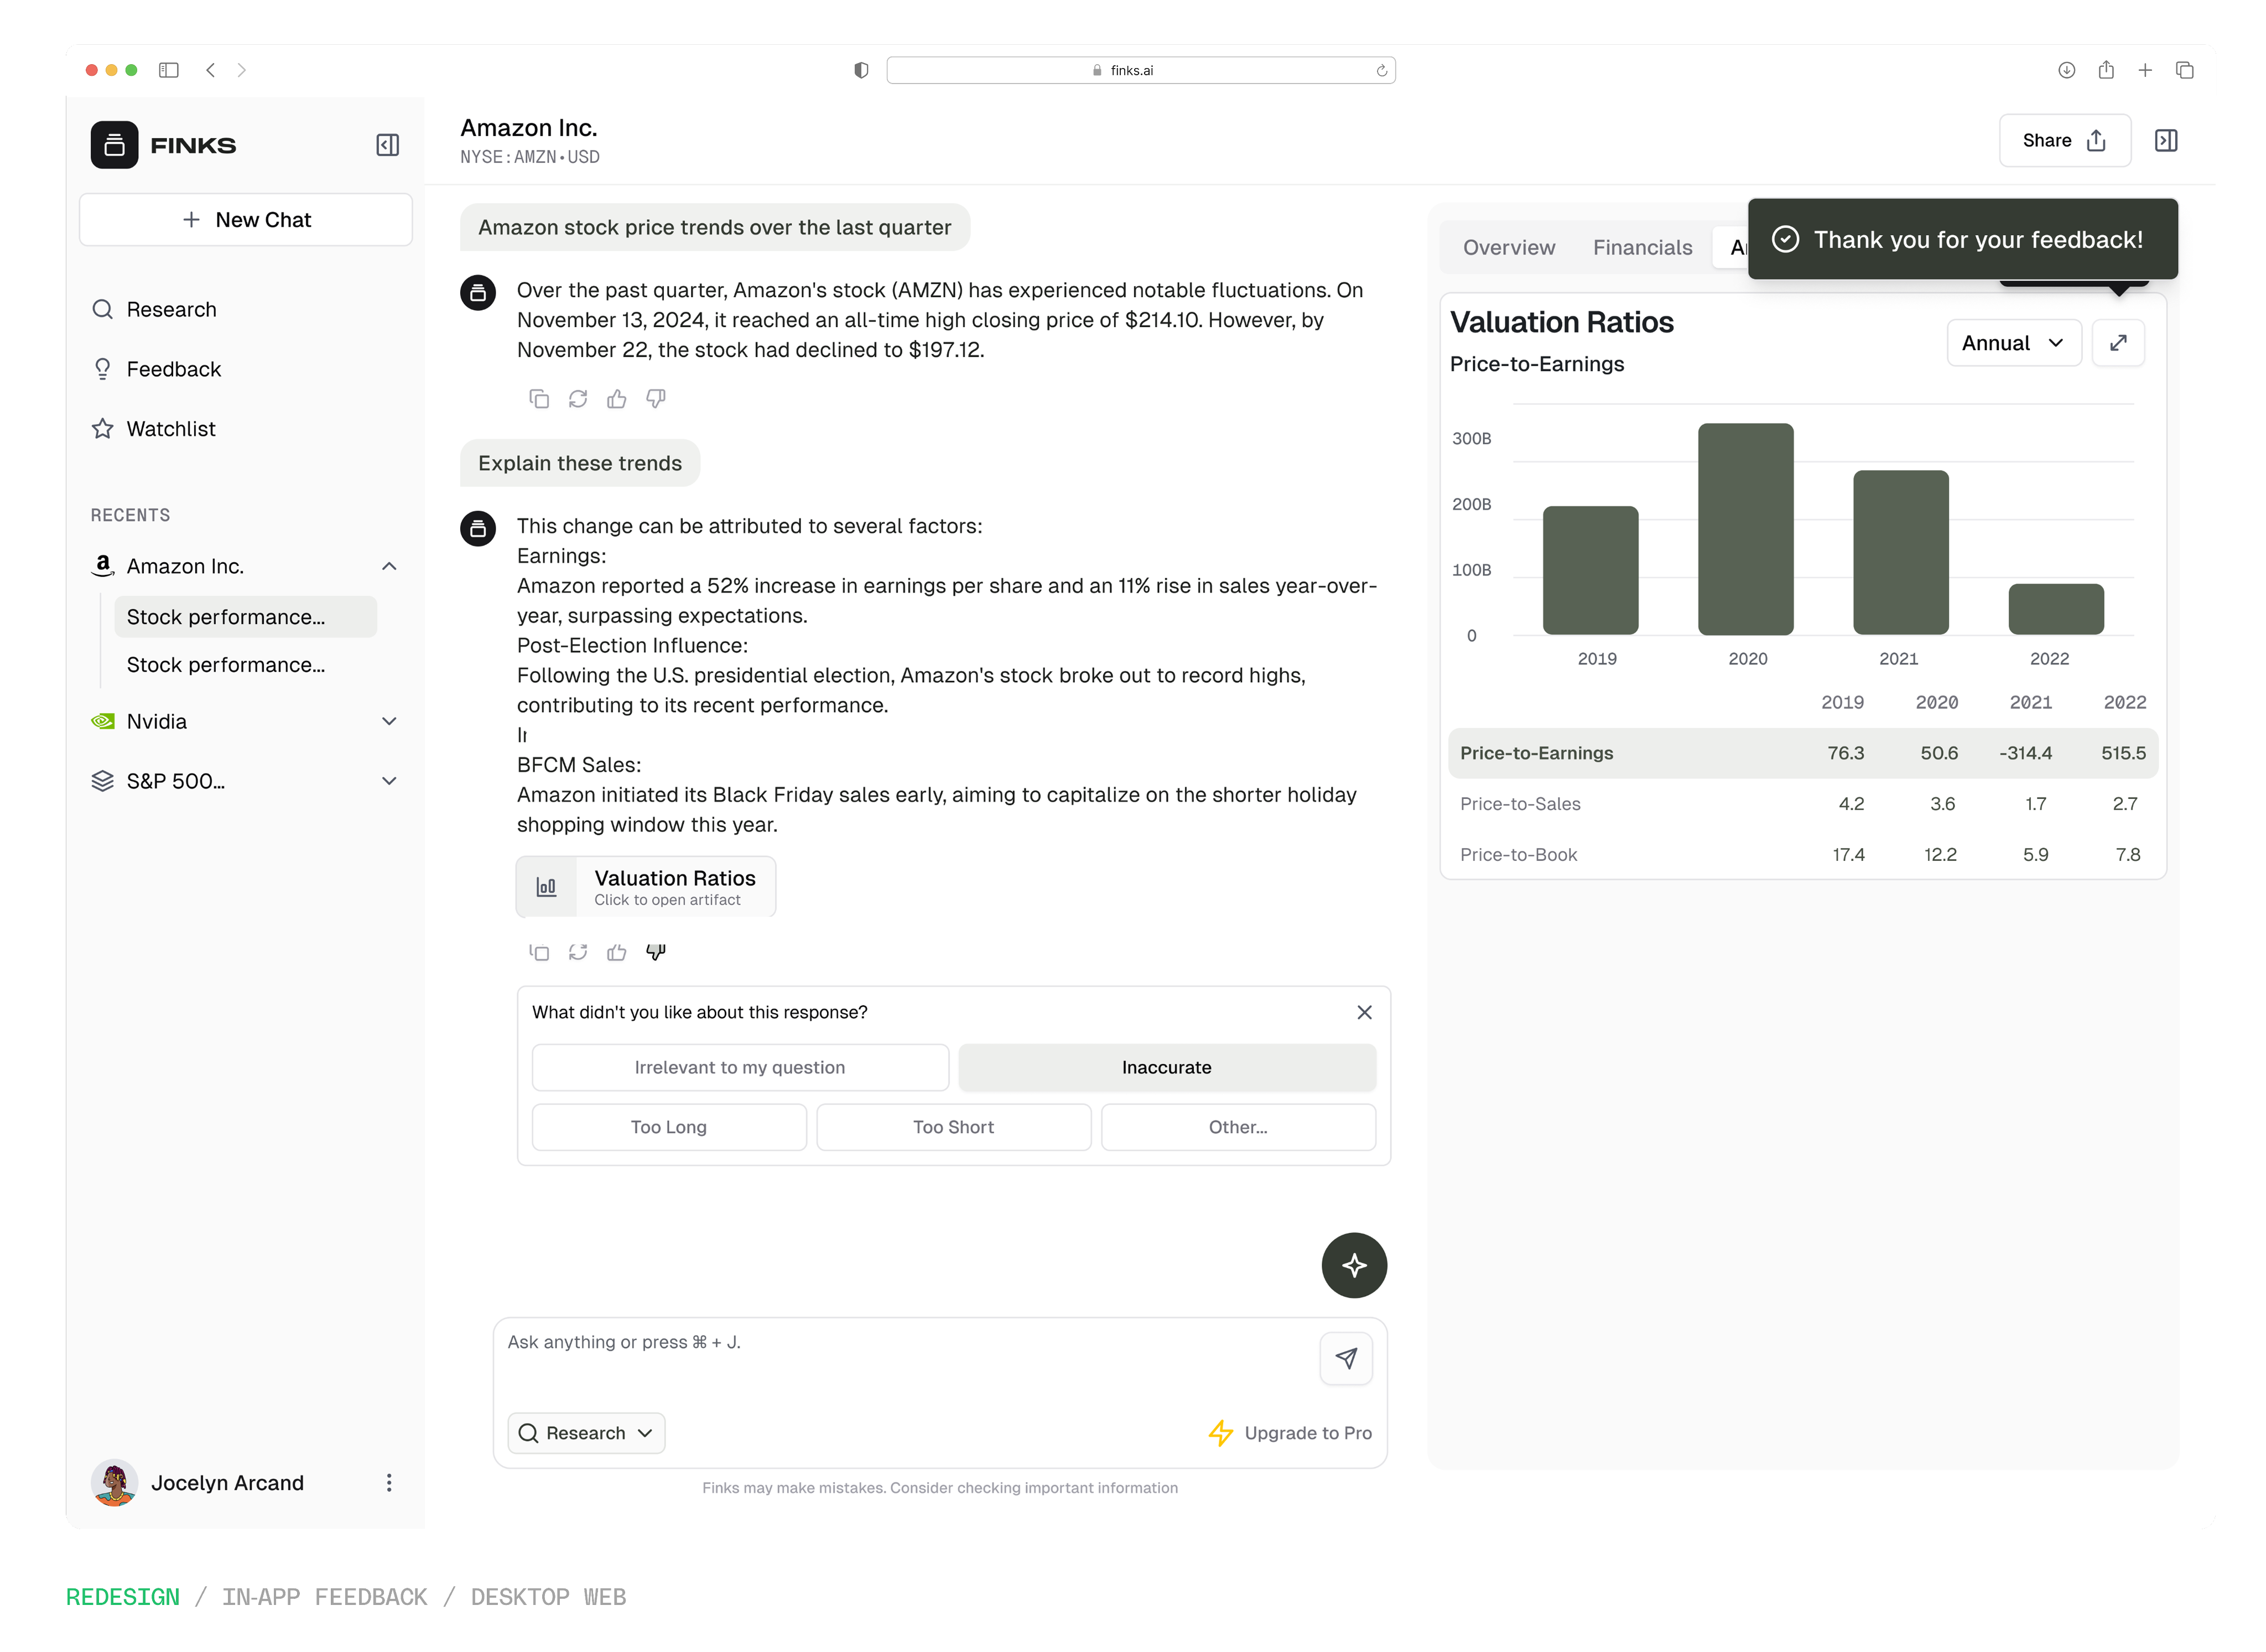The height and width of the screenshot is (1652, 2266).
Task: Expand the Nvidia recent chats
Action: click(389, 721)
